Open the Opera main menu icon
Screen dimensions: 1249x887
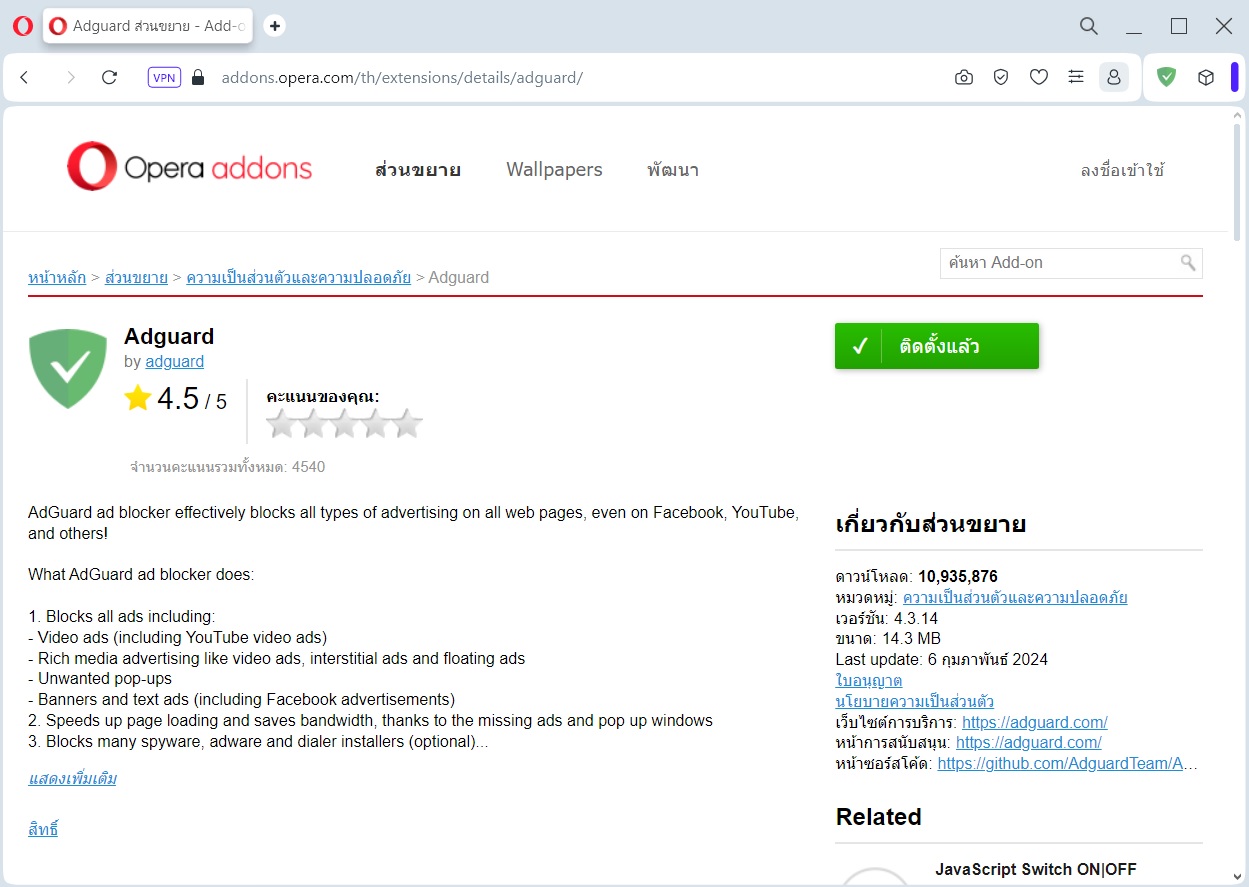tap(22, 27)
